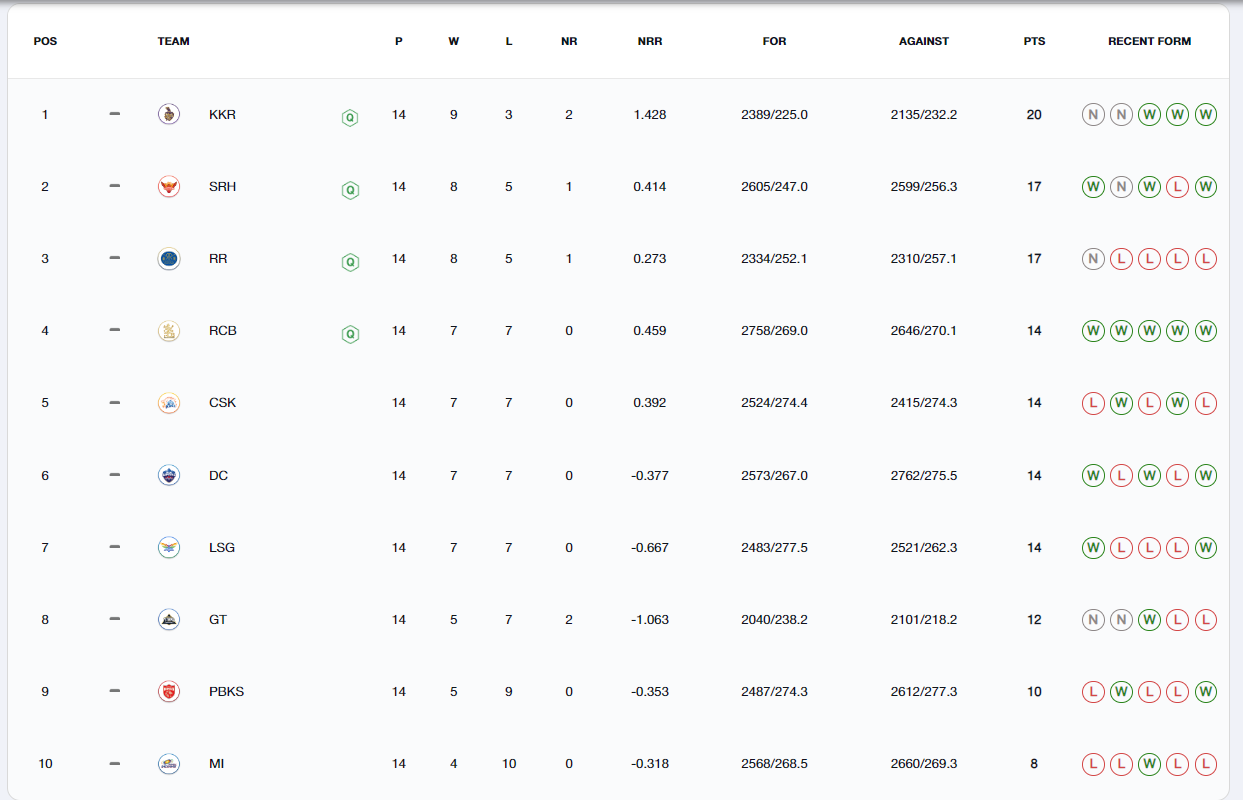
Task: Select the position number 10
Action: (45, 763)
